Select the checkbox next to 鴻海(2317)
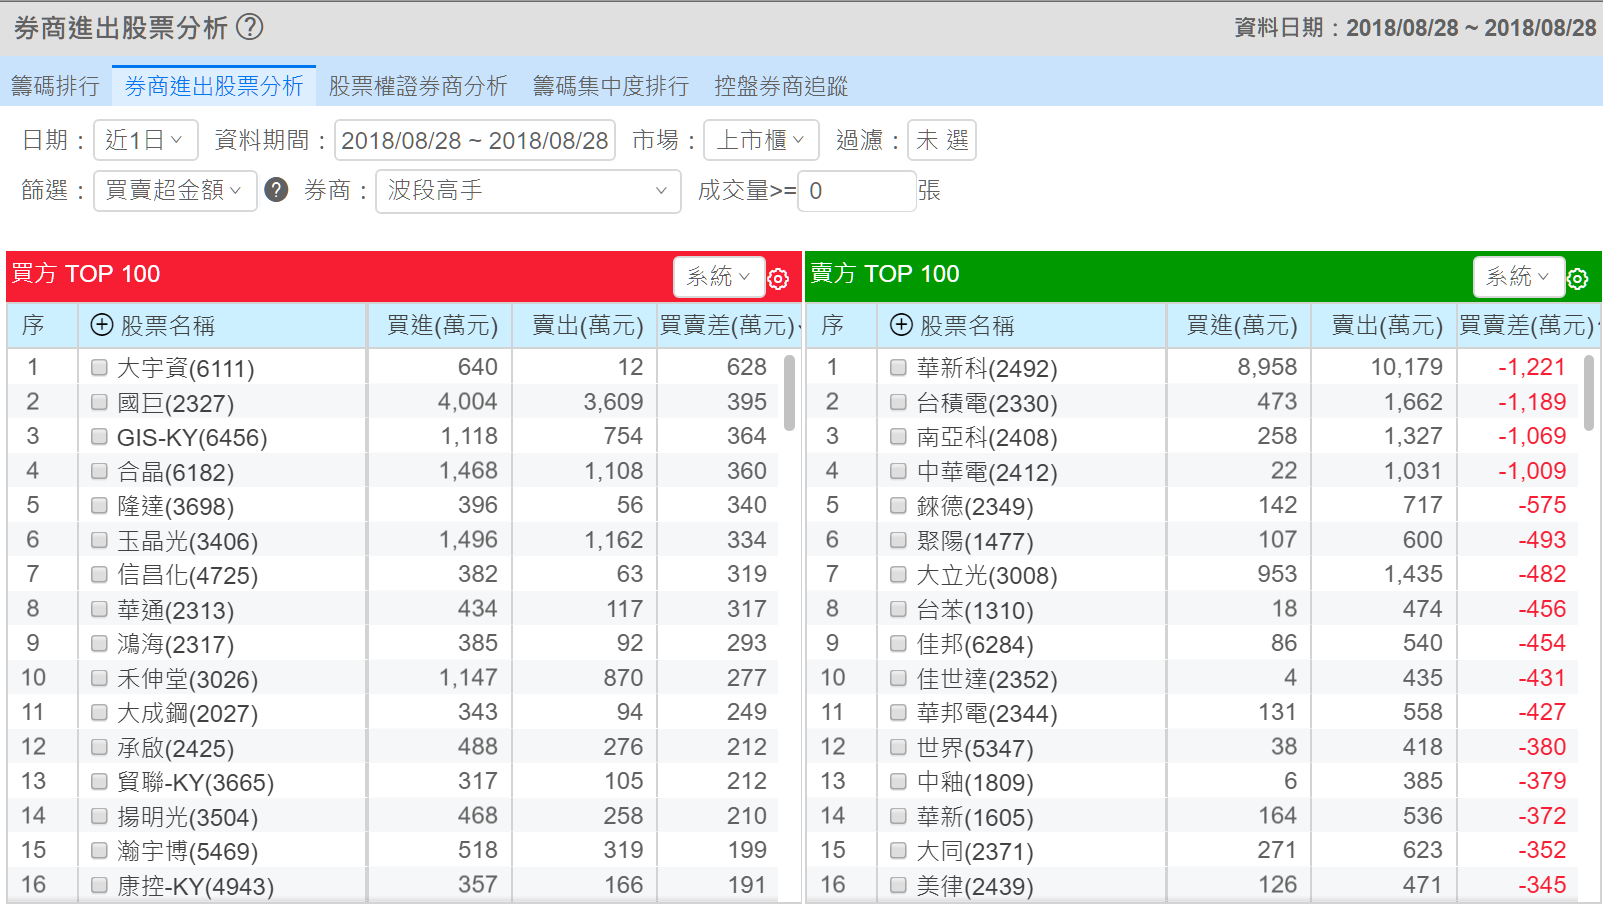The width and height of the screenshot is (1603, 907). [99, 644]
